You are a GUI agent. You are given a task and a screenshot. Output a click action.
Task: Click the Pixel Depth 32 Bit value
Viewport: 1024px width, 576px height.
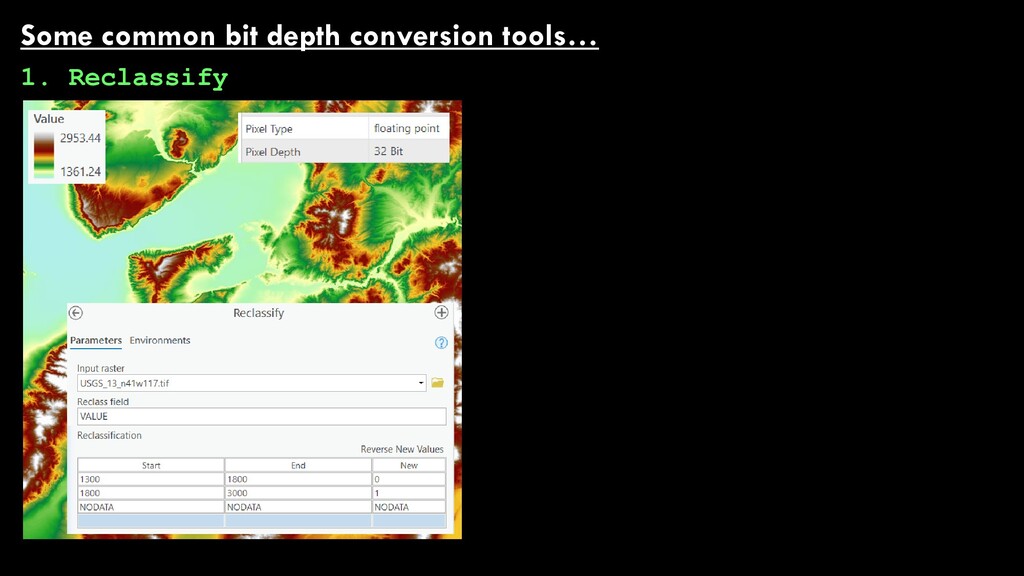[388, 152]
